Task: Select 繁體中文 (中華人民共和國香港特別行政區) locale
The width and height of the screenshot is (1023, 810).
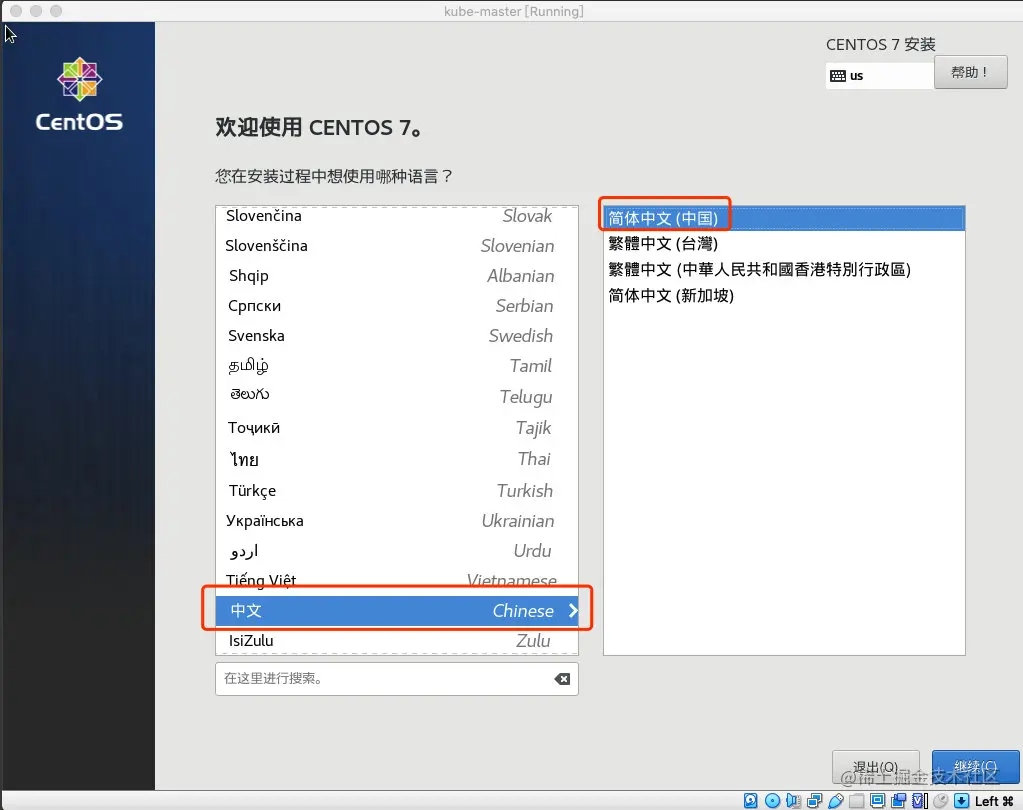Action: click(x=784, y=269)
